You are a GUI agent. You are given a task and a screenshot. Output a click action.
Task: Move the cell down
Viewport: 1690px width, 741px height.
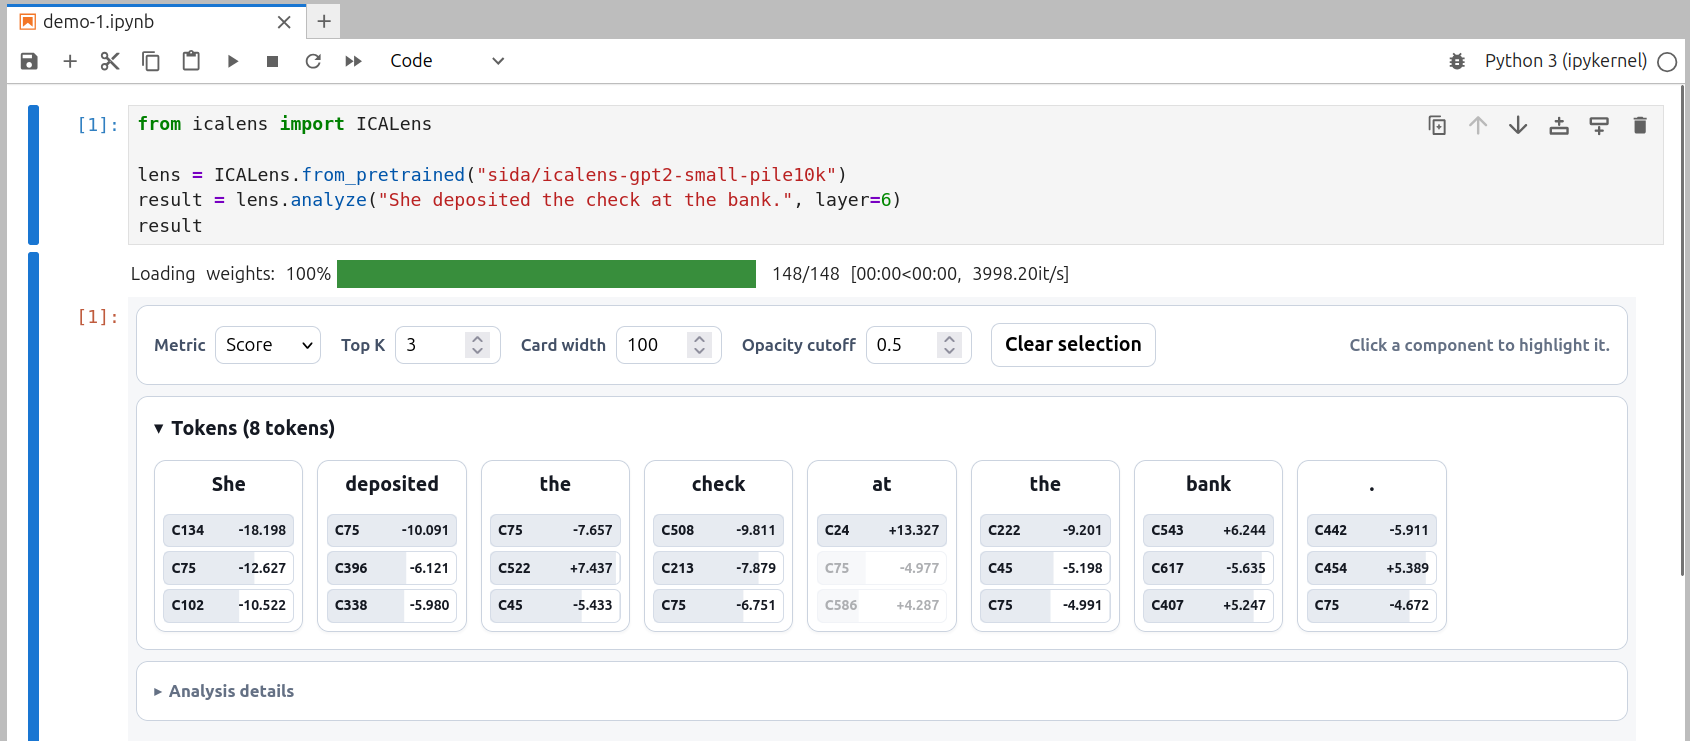(1518, 125)
